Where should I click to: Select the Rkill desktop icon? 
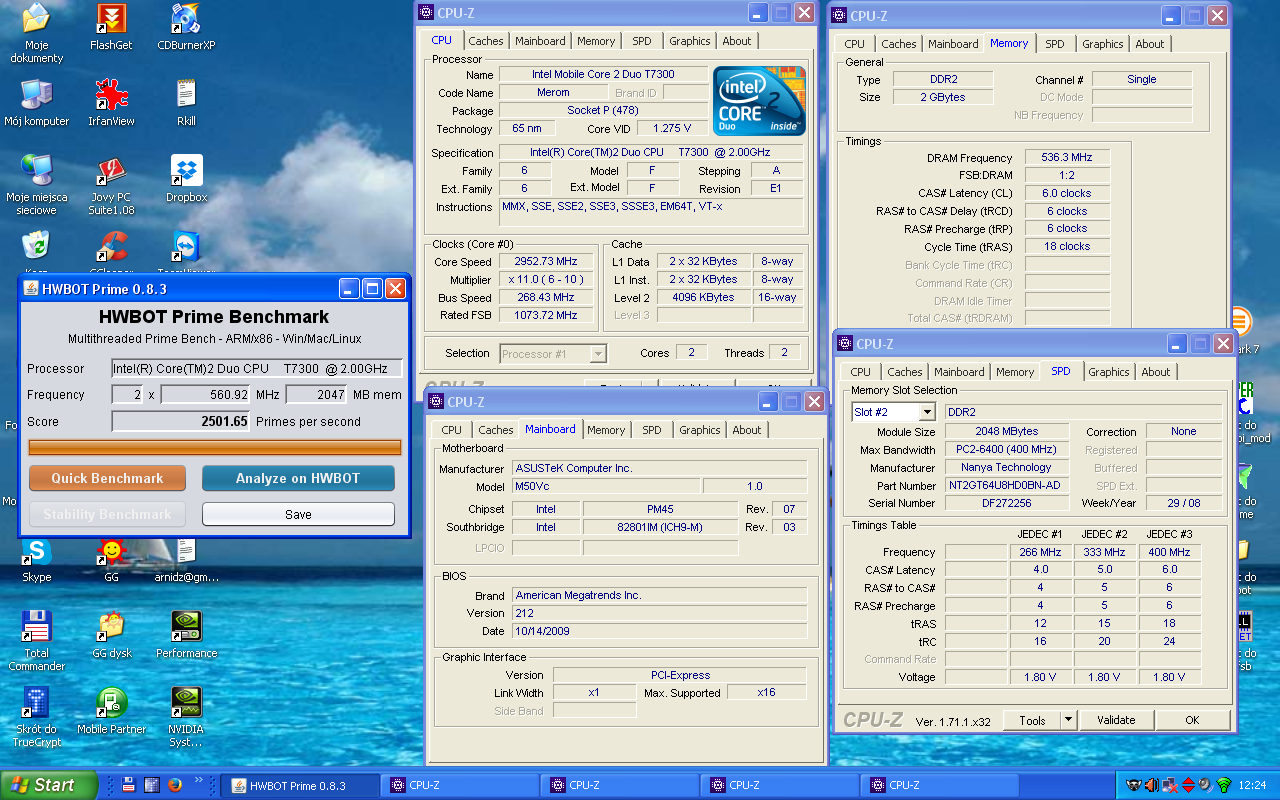(x=186, y=94)
